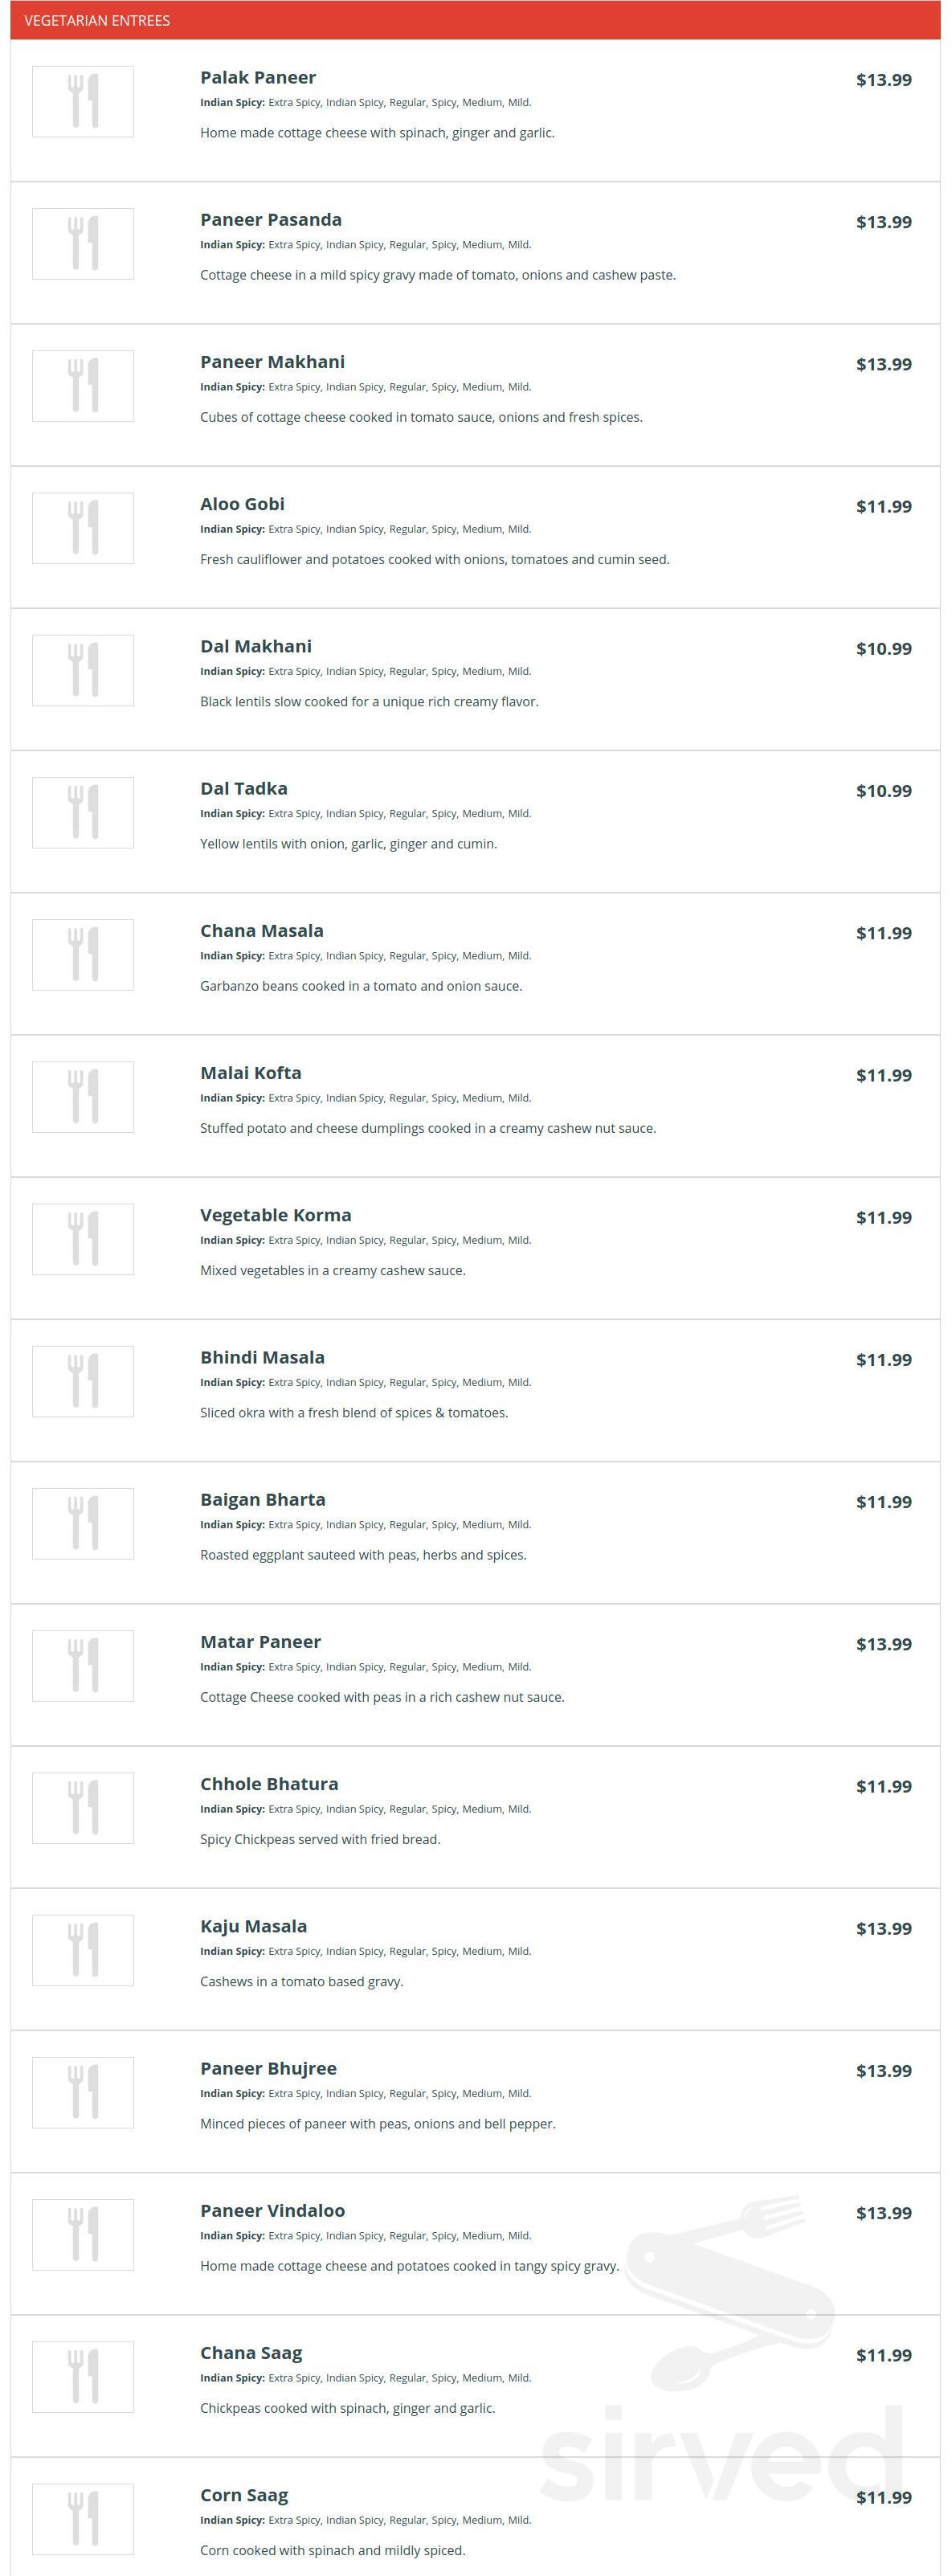Image resolution: width=952 pixels, height=2576 pixels.
Task: Open the Paneer Makhani dish title
Action: (272, 362)
